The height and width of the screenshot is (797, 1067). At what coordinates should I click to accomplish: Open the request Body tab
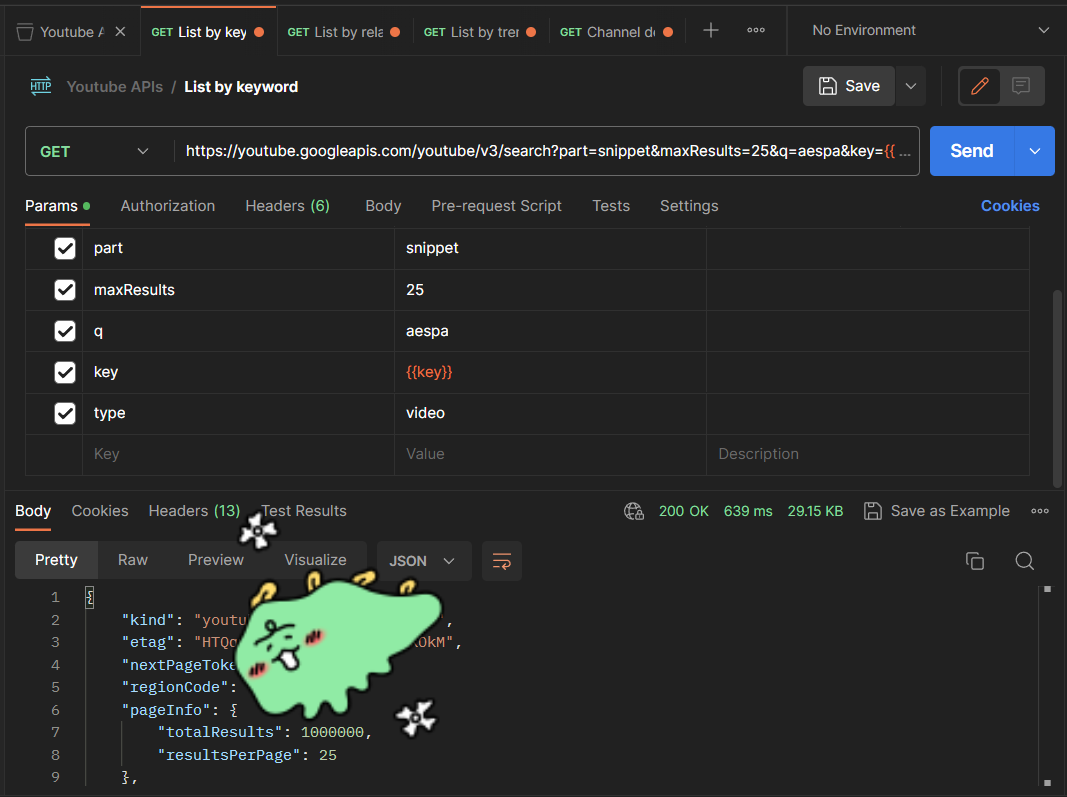coord(383,206)
